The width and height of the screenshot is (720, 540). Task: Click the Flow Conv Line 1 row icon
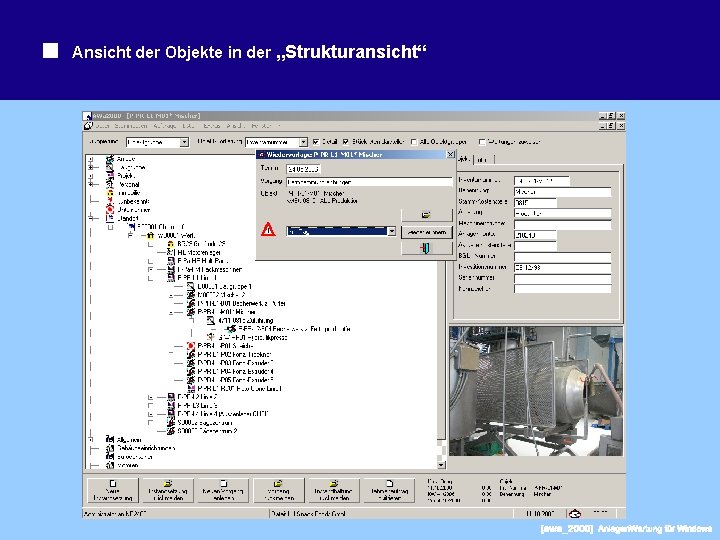191,388
